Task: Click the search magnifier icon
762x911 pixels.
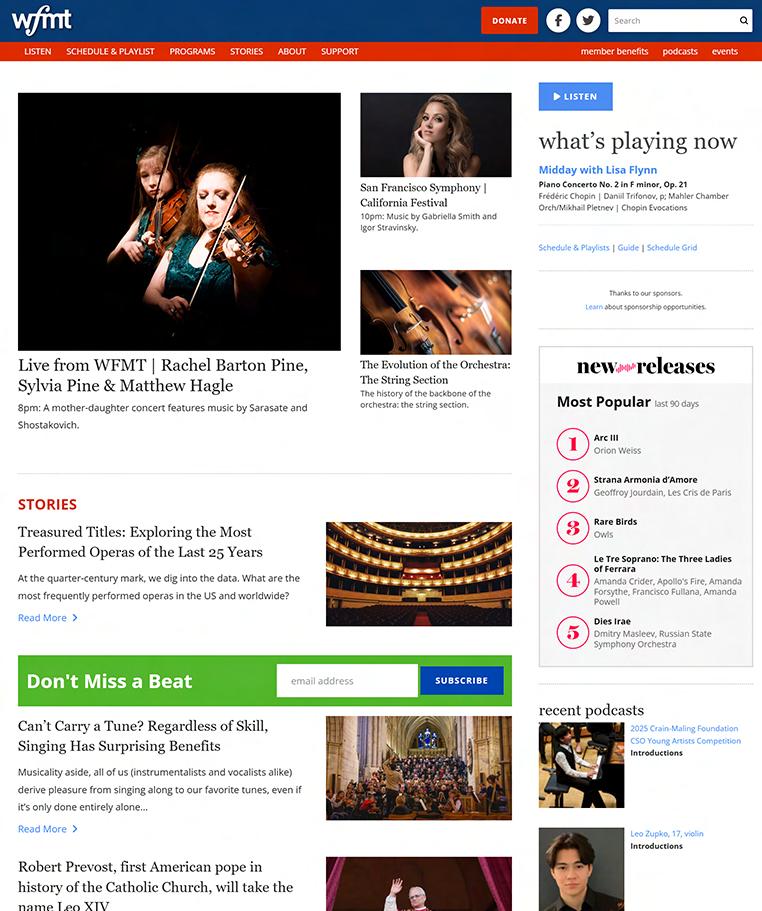Action: (x=743, y=20)
